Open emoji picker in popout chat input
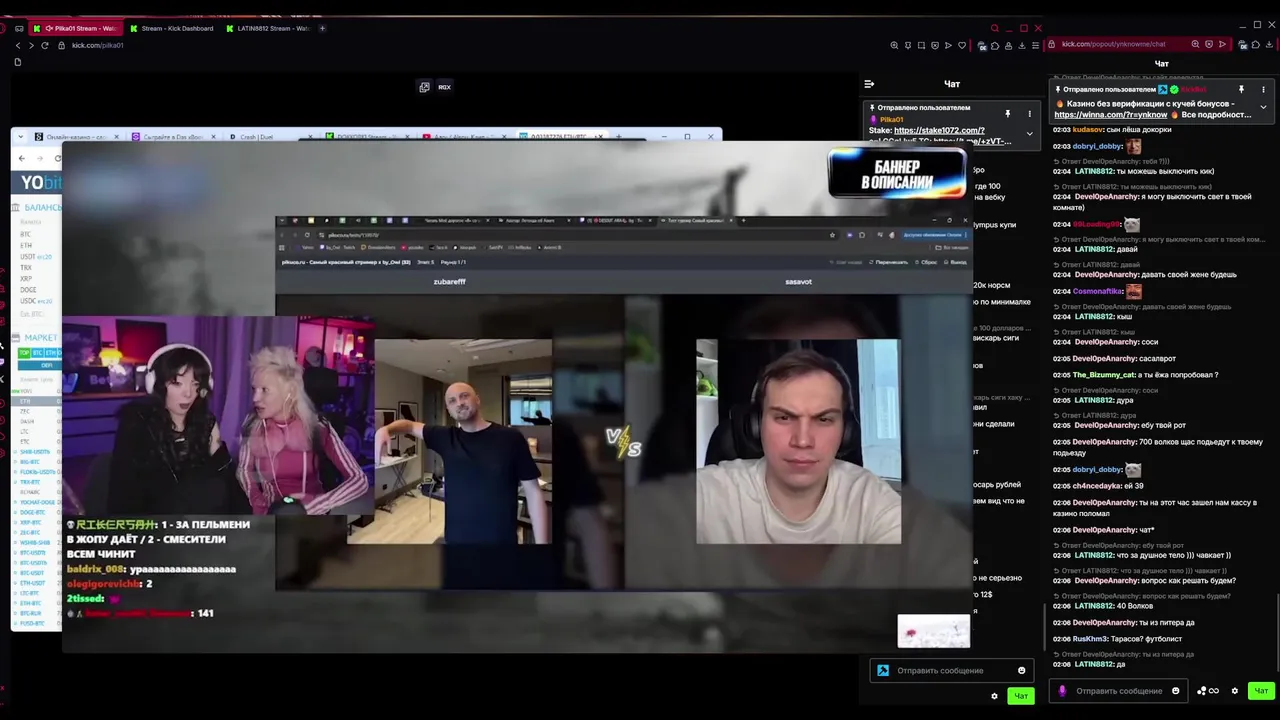Viewport: 1280px width, 720px height. click(x=1175, y=691)
